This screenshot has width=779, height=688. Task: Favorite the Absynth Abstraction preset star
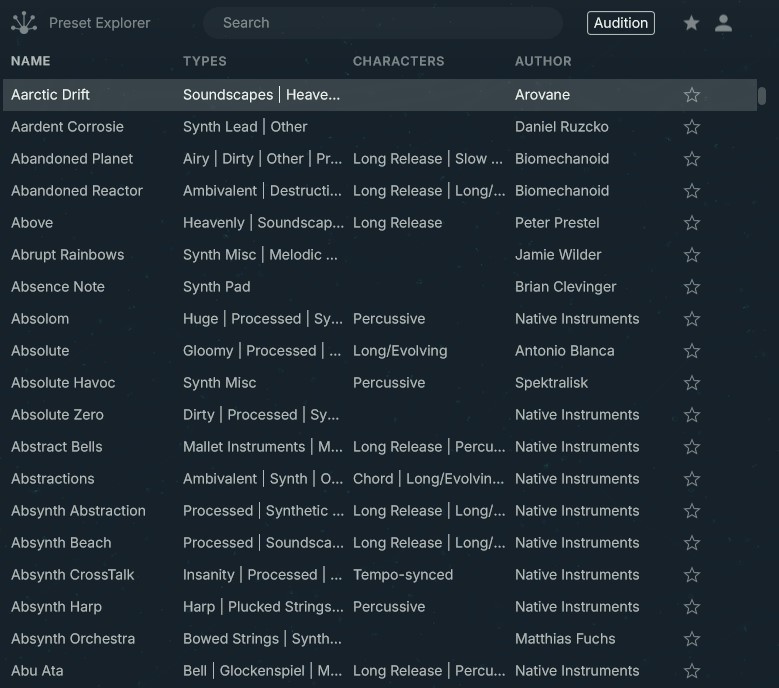click(x=692, y=511)
